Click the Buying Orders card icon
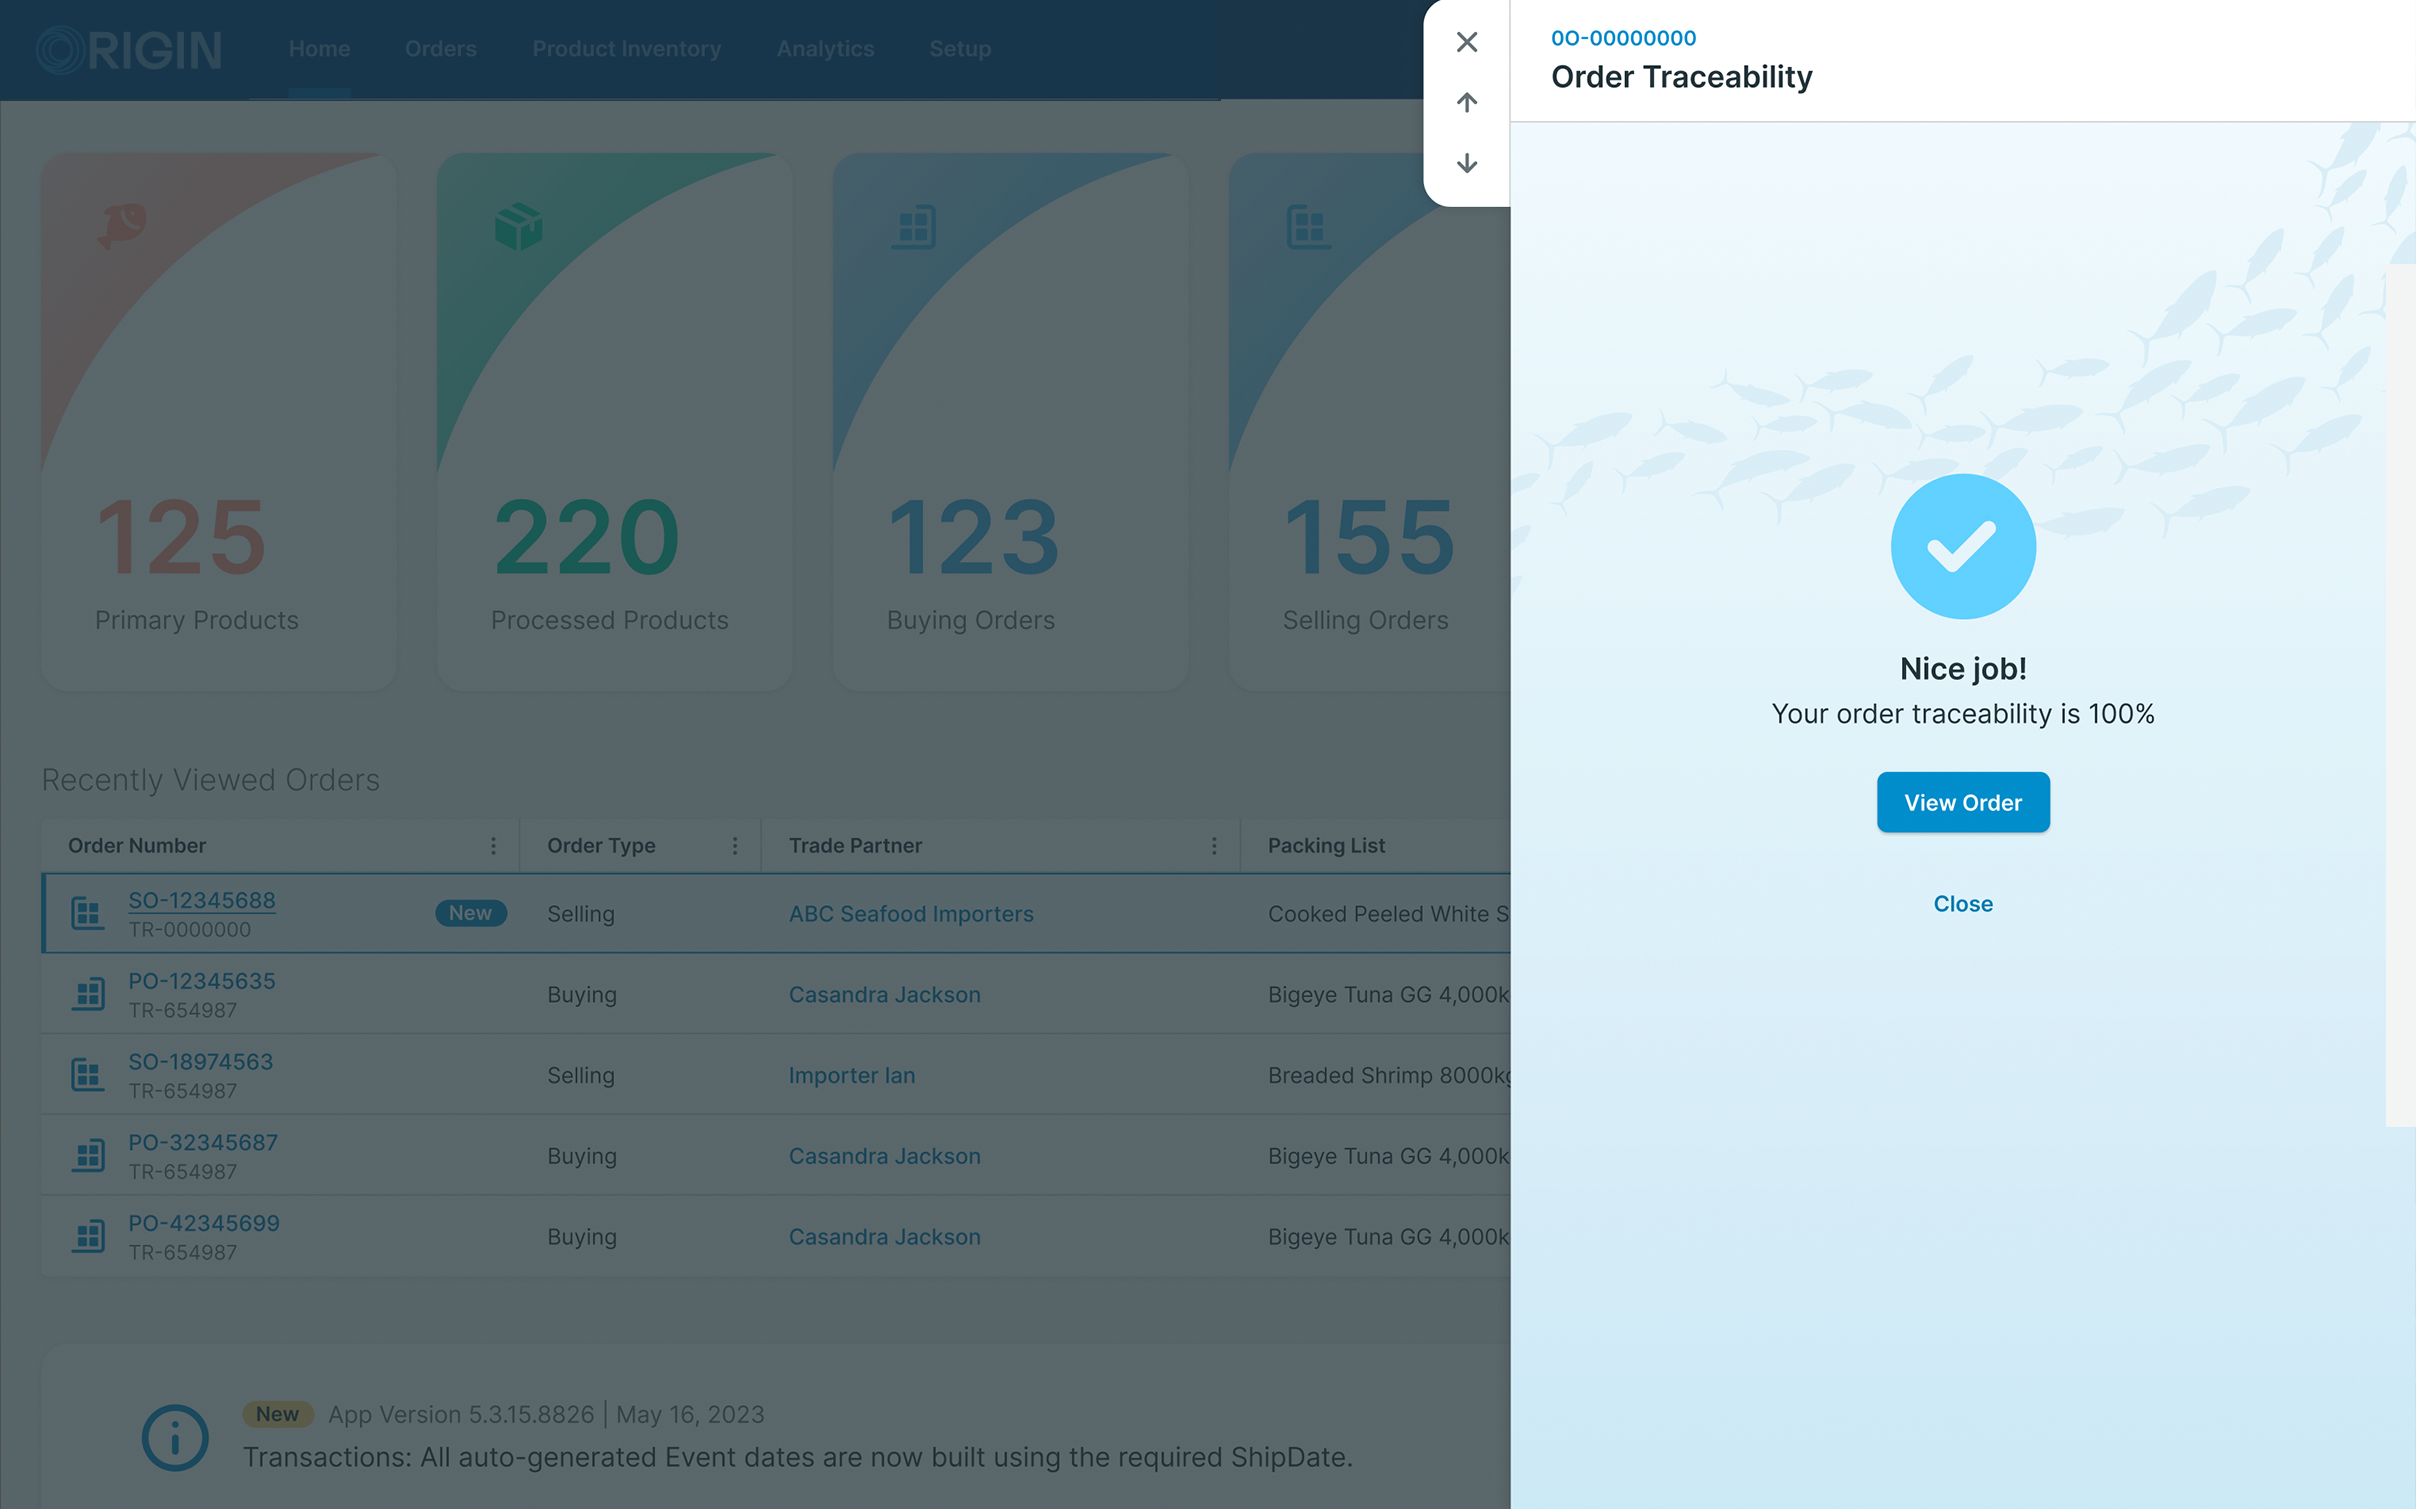Screen dimensions: 2416x1509 pos(914,226)
